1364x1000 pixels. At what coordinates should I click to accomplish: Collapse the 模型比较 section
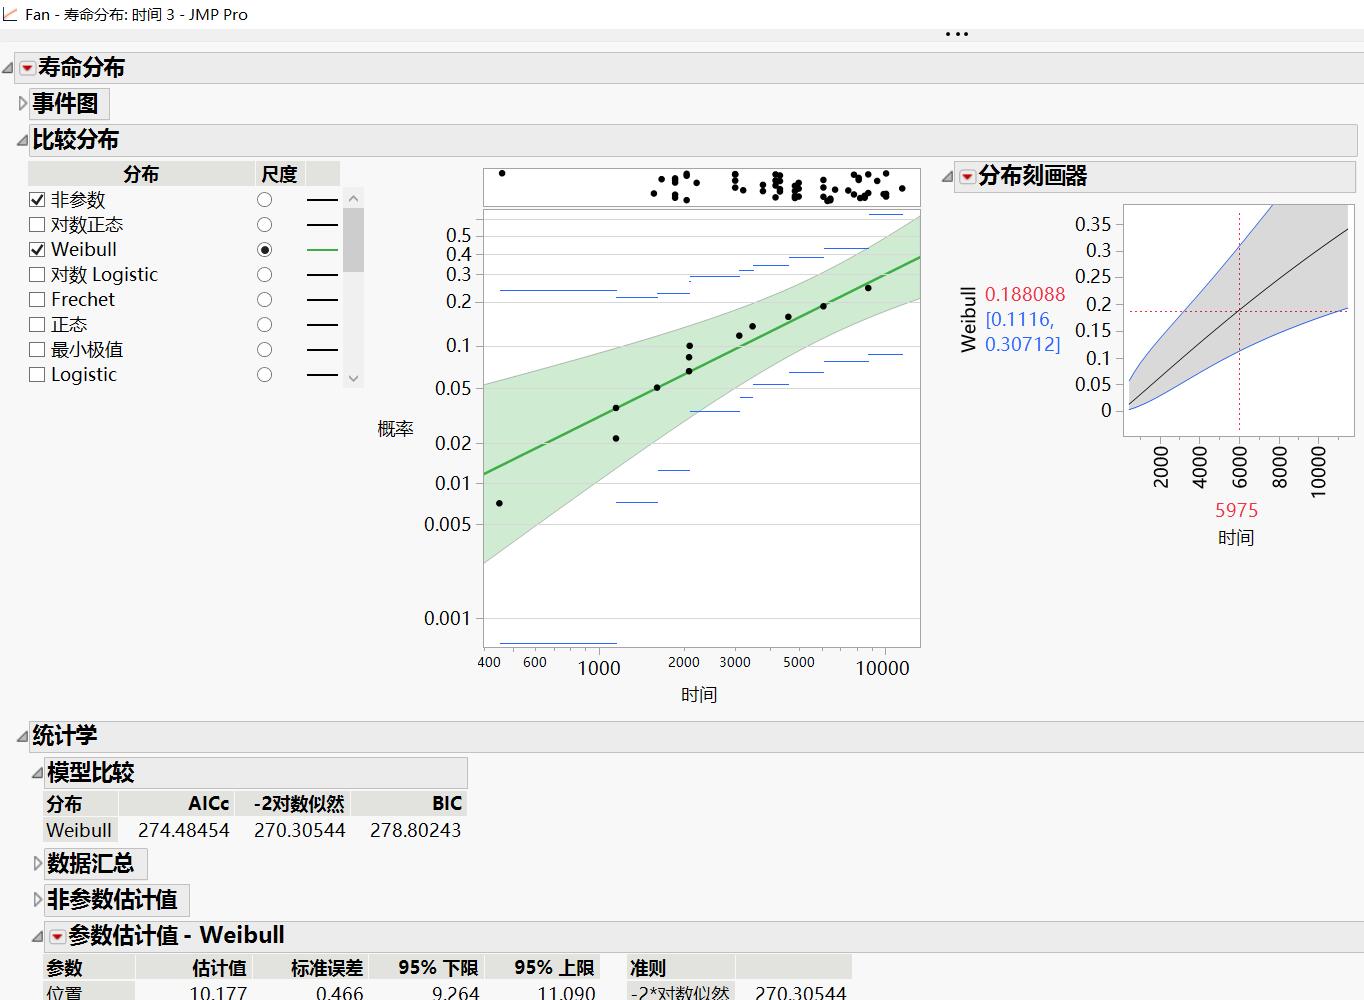coord(37,772)
